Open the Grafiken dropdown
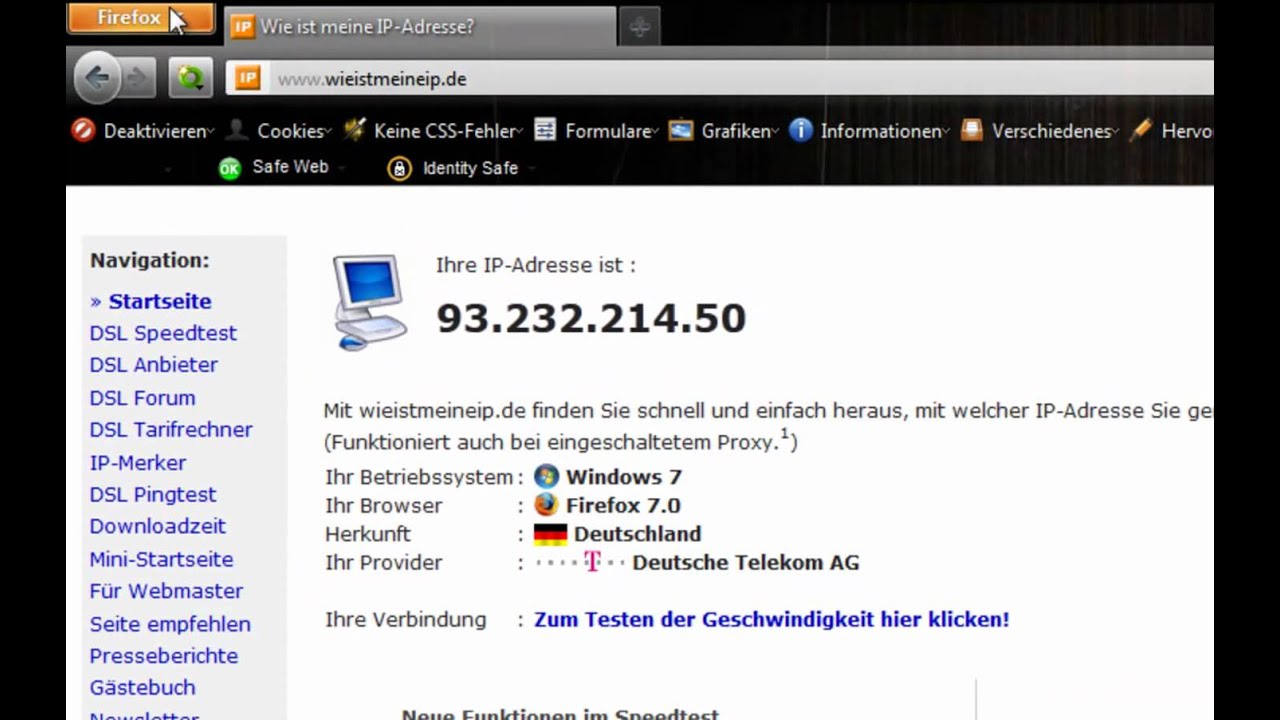The height and width of the screenshot is (720, 1280). coord(739,131)
